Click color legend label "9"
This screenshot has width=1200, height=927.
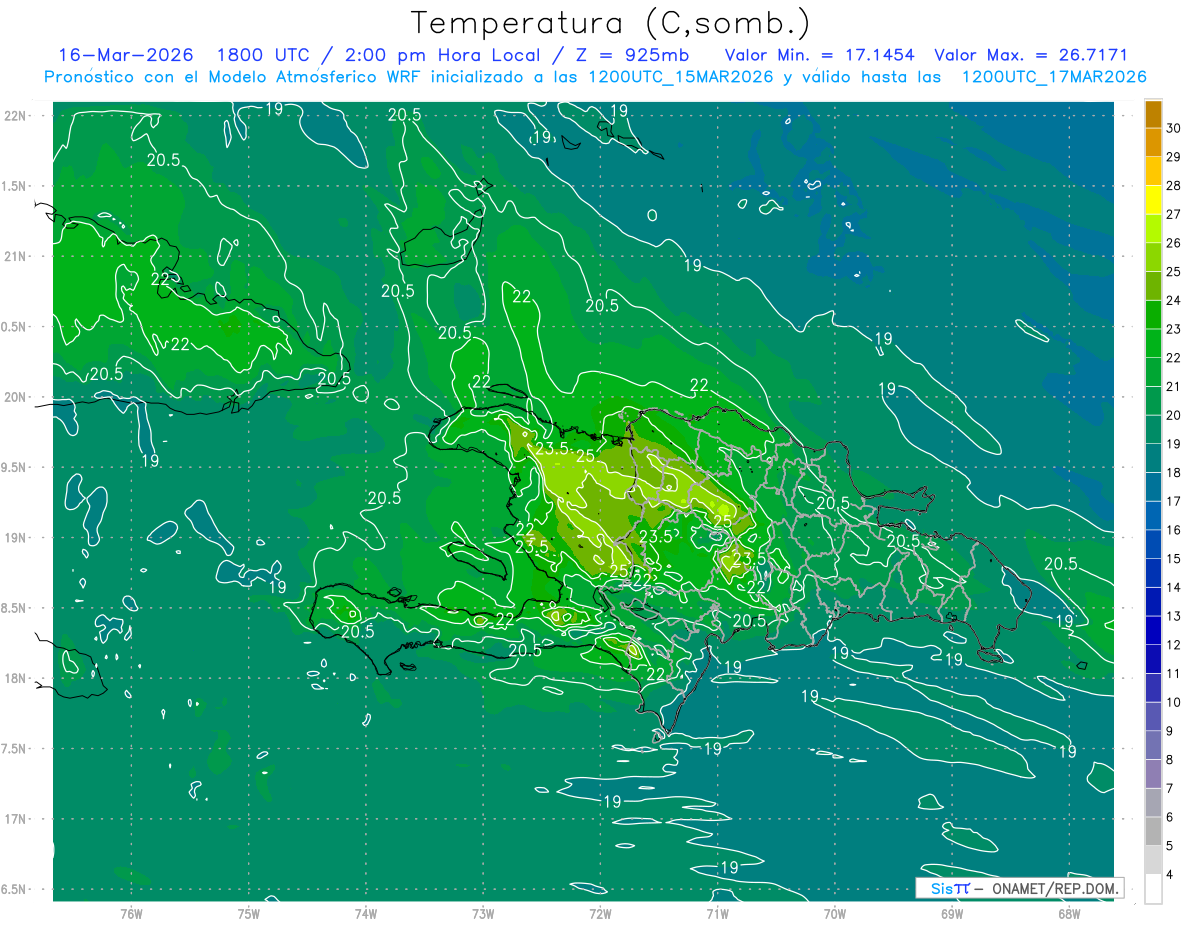1170,731
